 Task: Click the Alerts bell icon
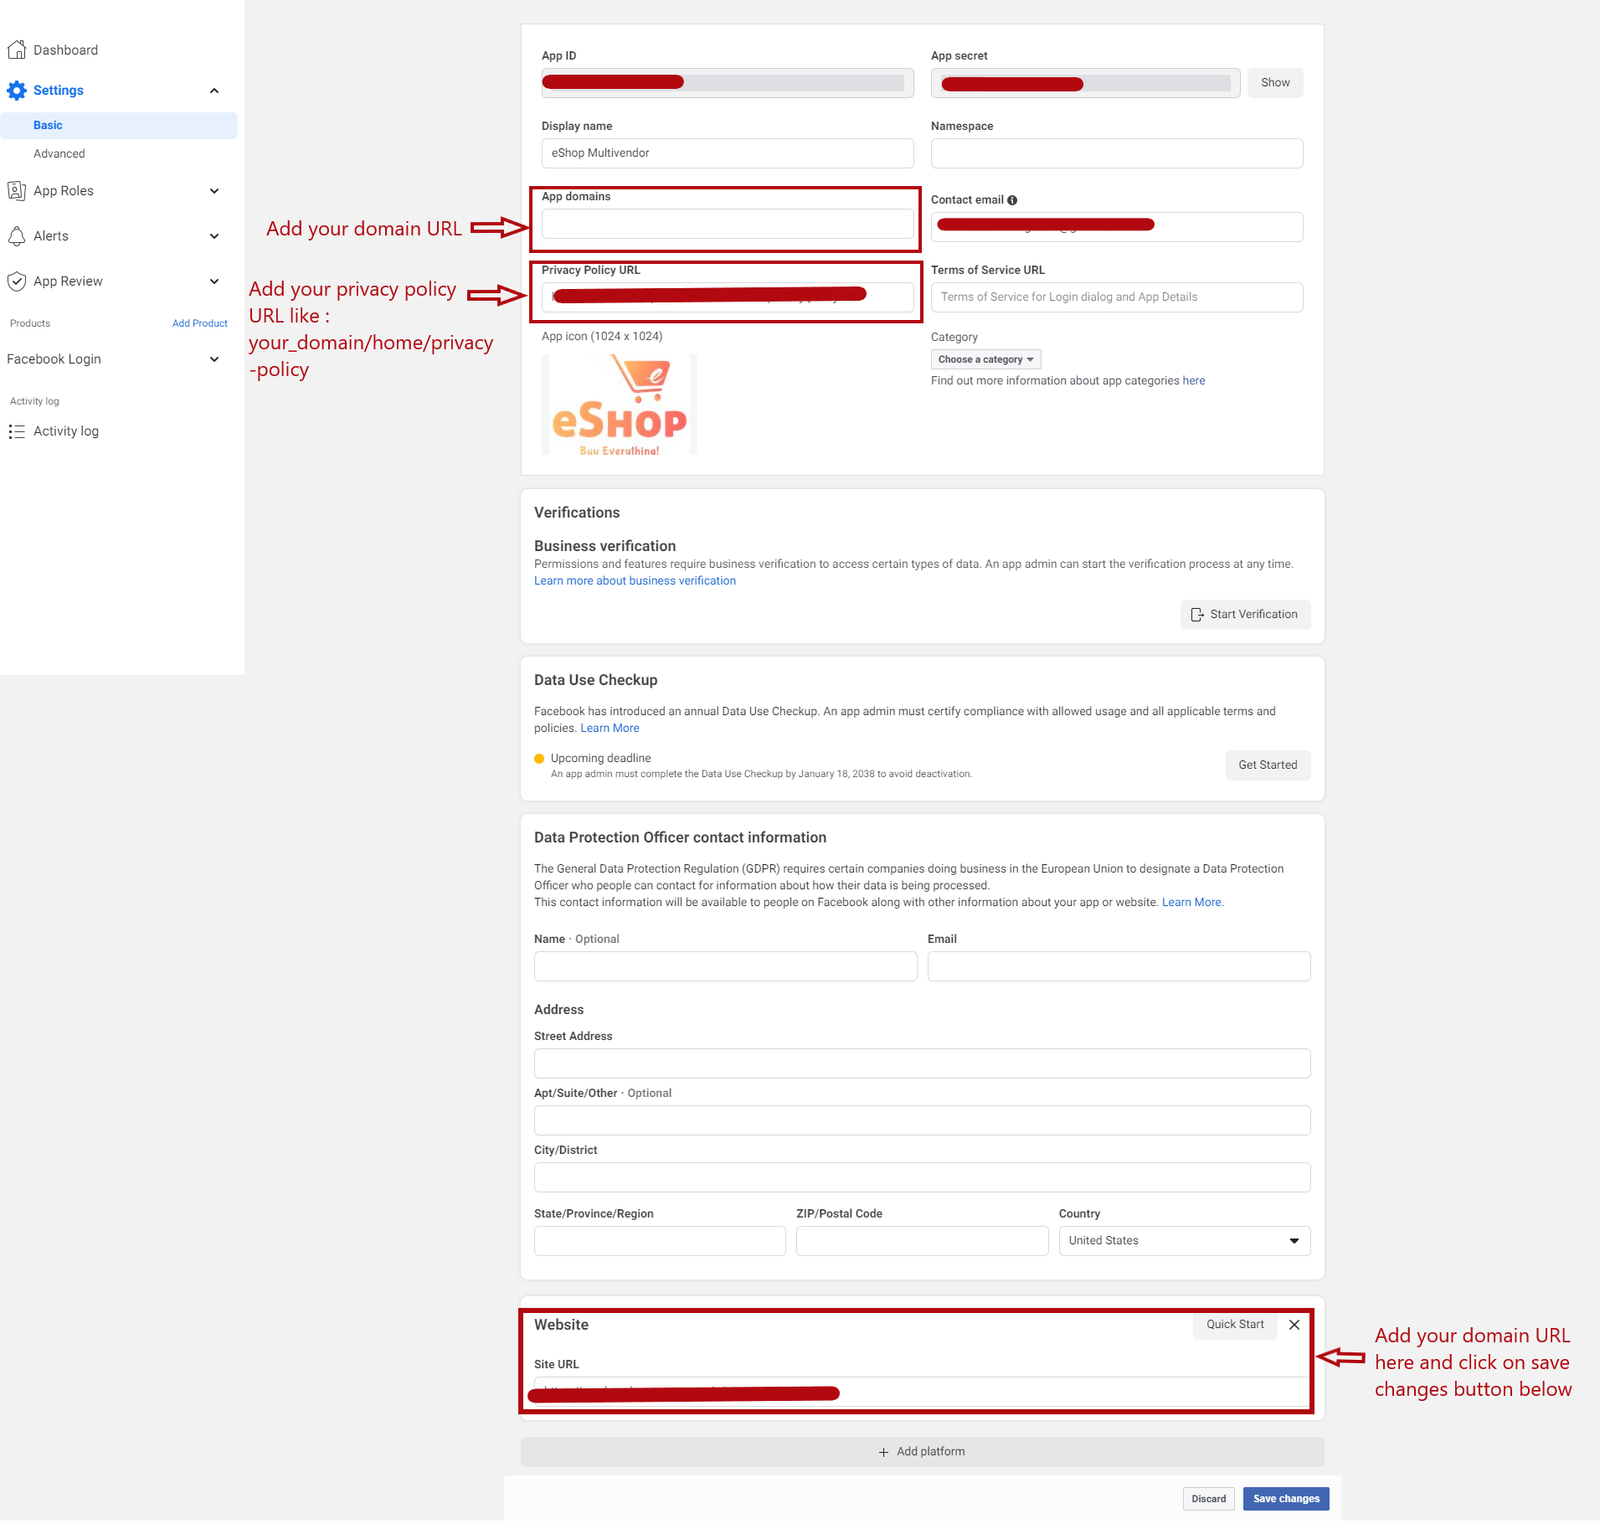(x=17, y=236)
